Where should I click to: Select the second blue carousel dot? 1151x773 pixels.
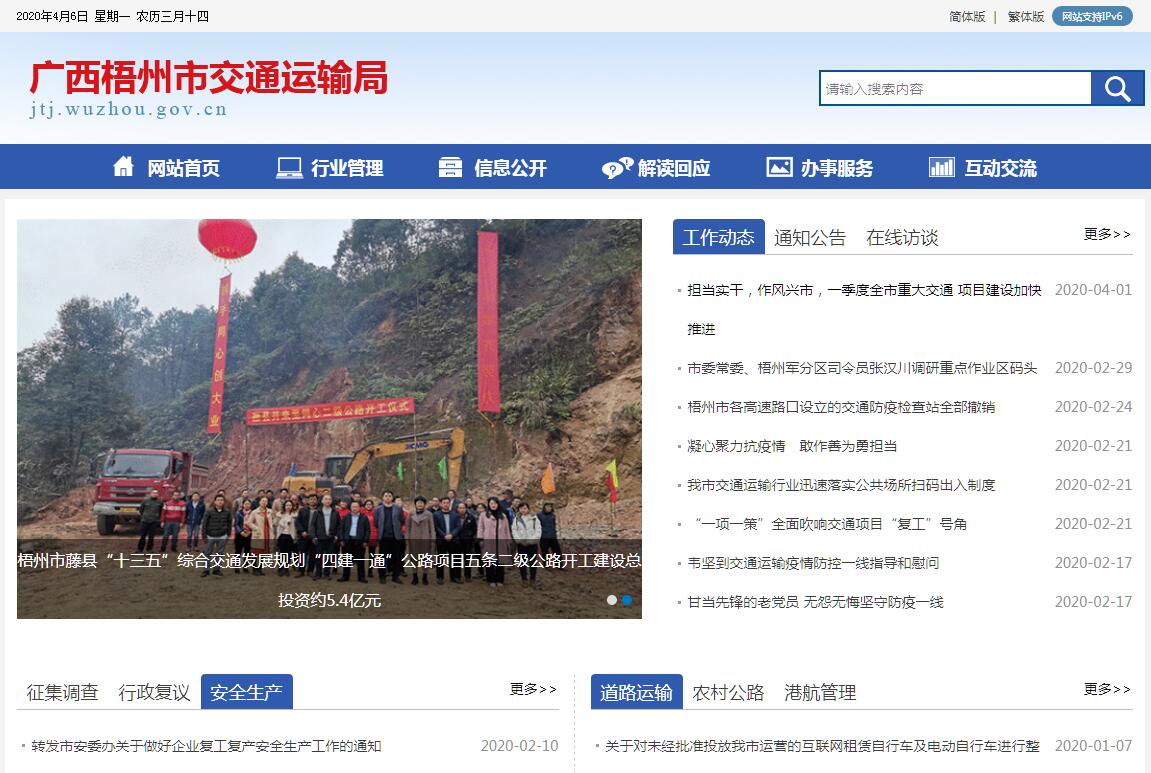coord(627,600)
